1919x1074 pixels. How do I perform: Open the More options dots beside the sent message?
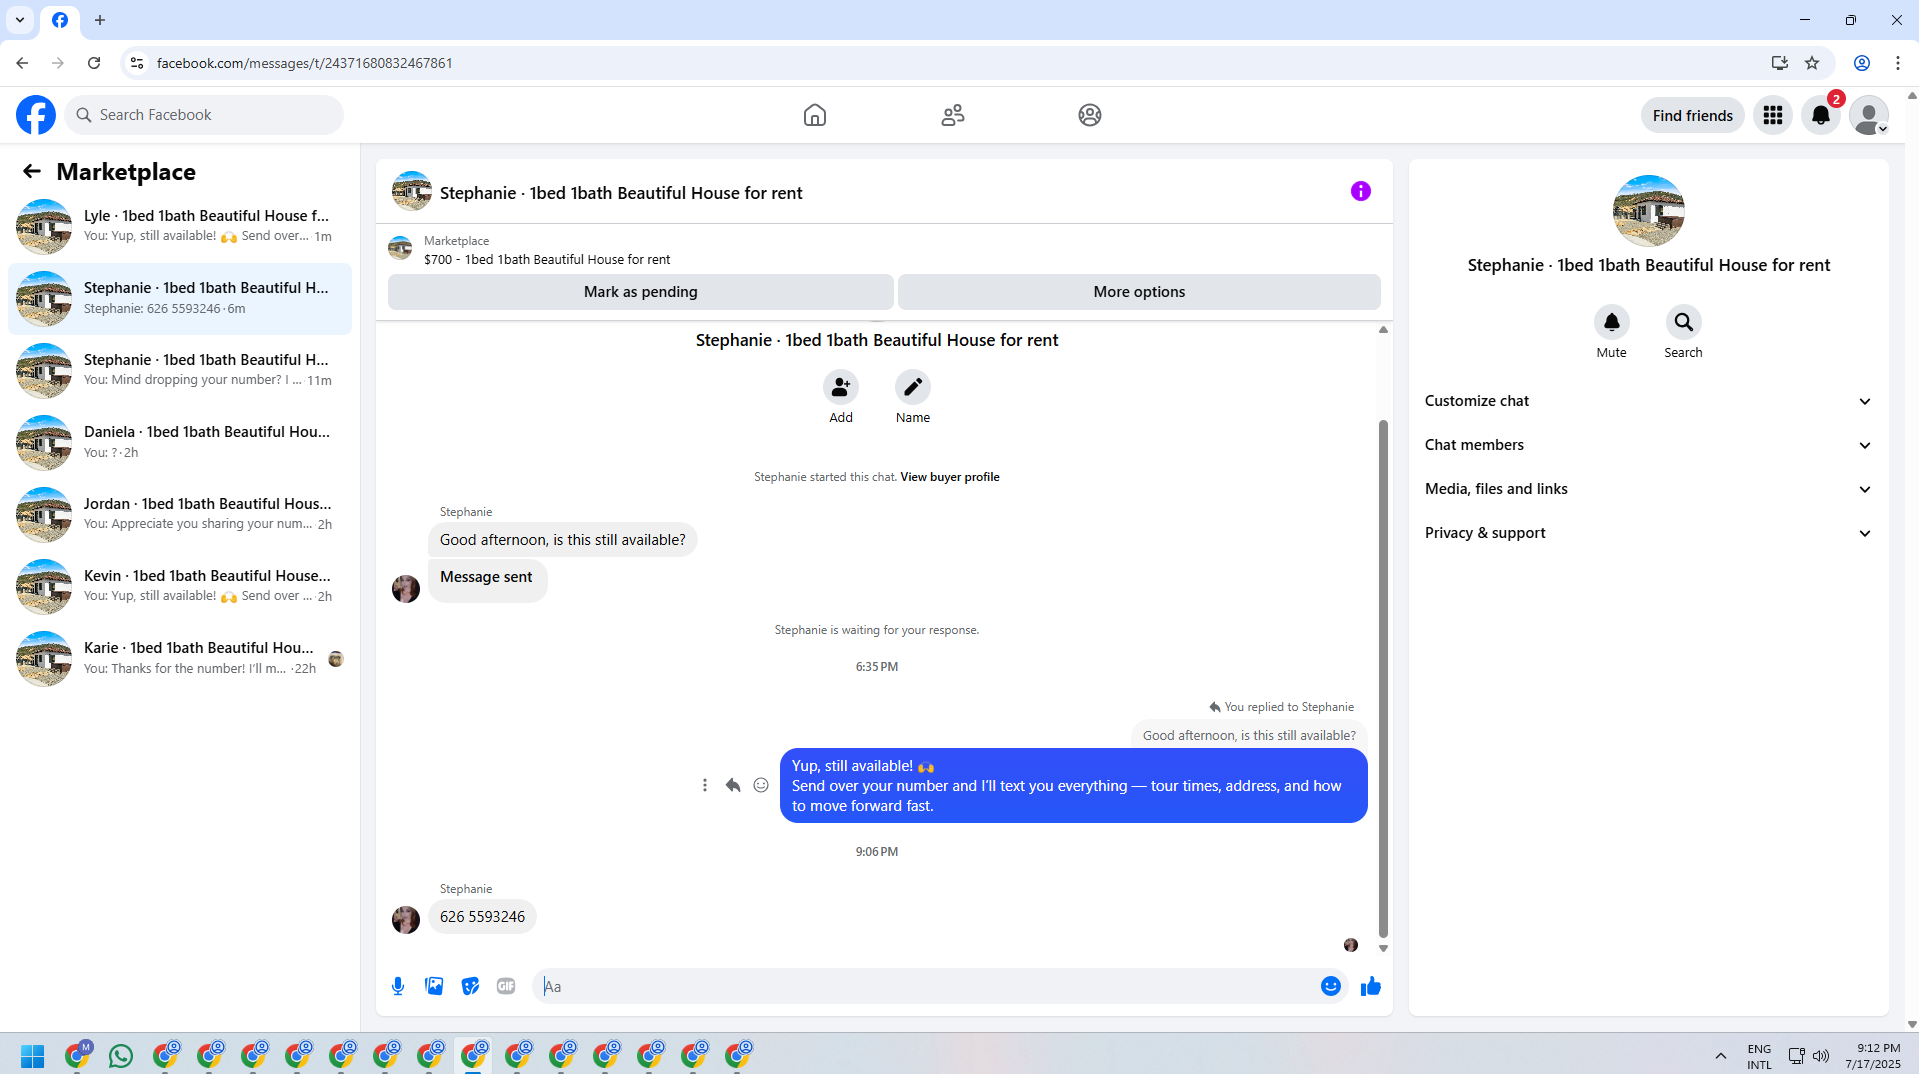pyautogui.click(x=705, y=785)
